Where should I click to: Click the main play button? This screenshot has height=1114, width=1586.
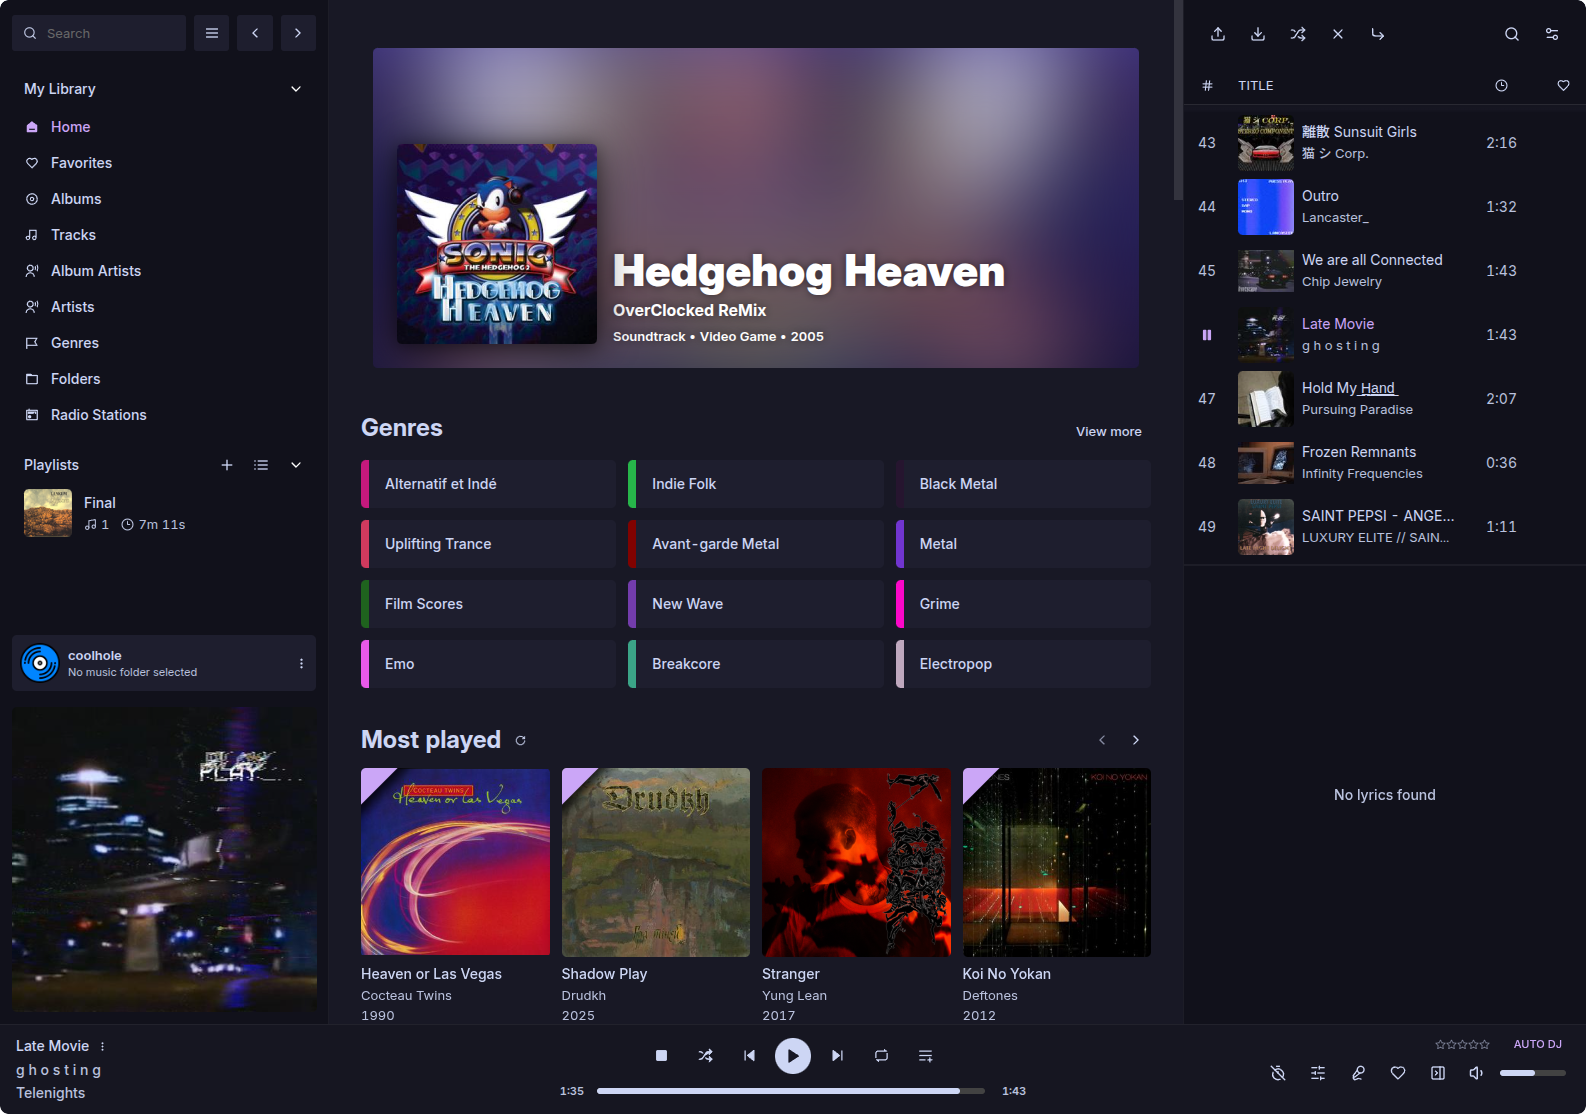[x=793, y=1056]
